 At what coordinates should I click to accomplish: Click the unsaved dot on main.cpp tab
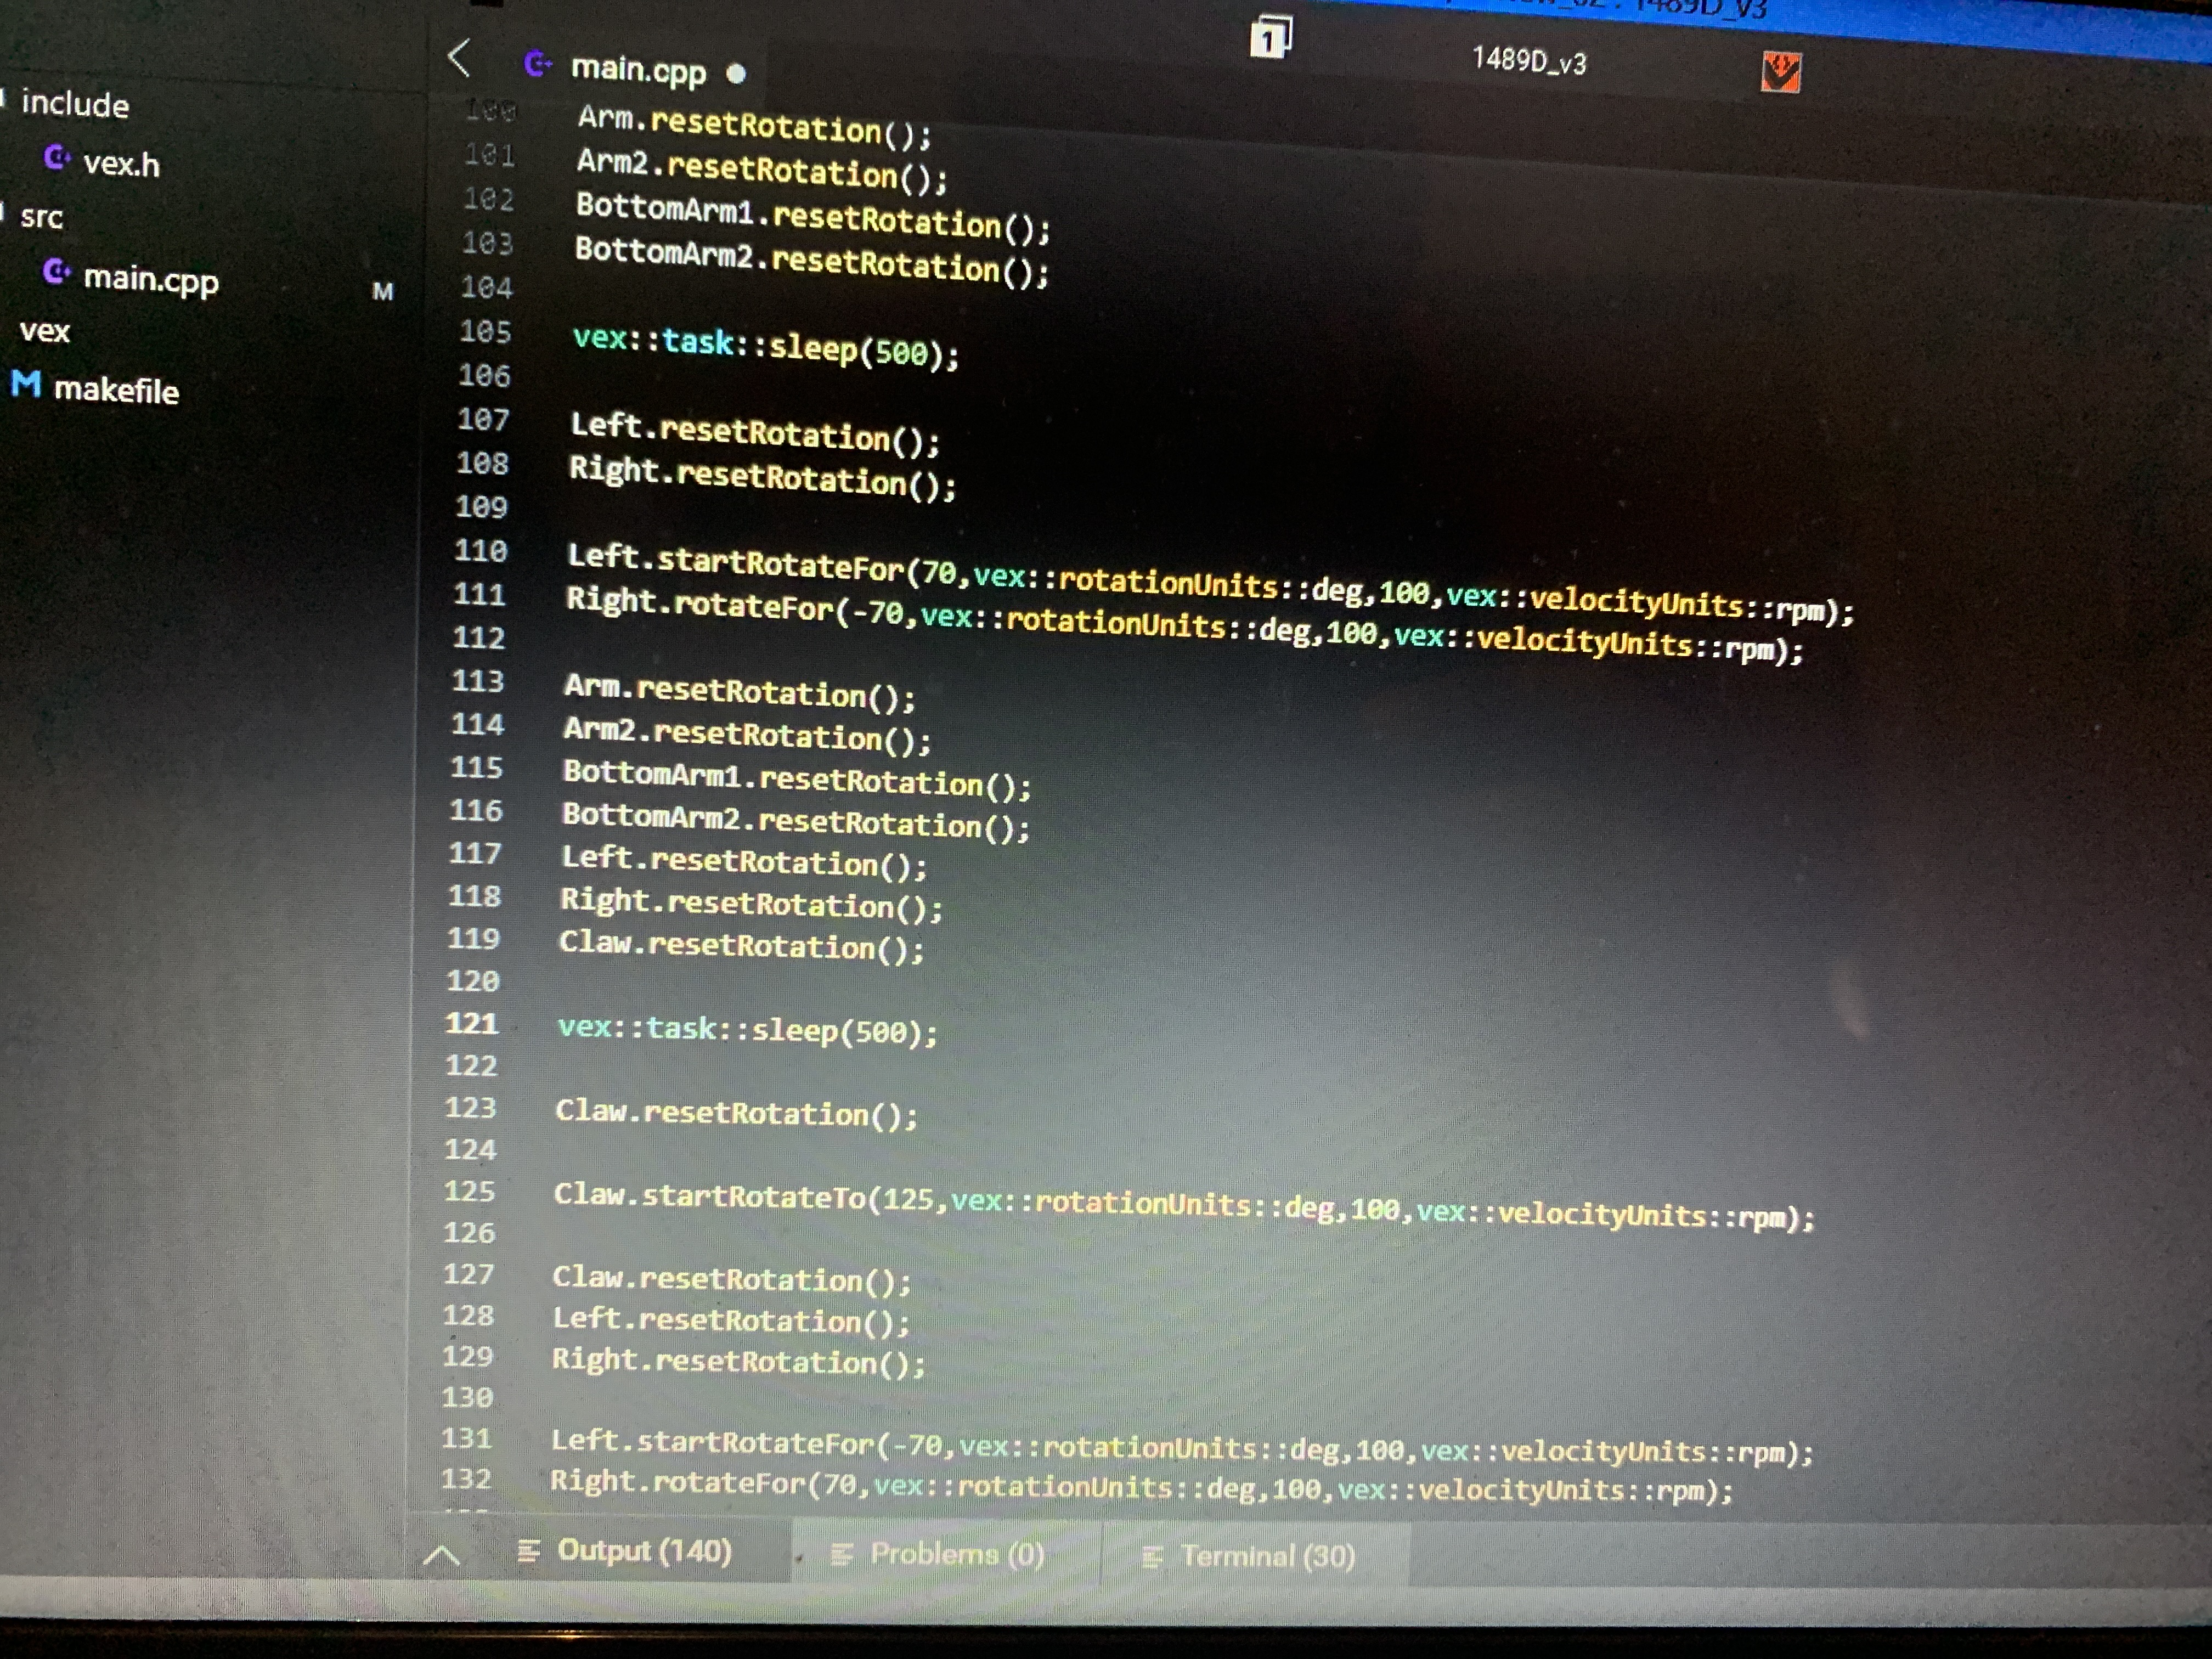(736, 73)
